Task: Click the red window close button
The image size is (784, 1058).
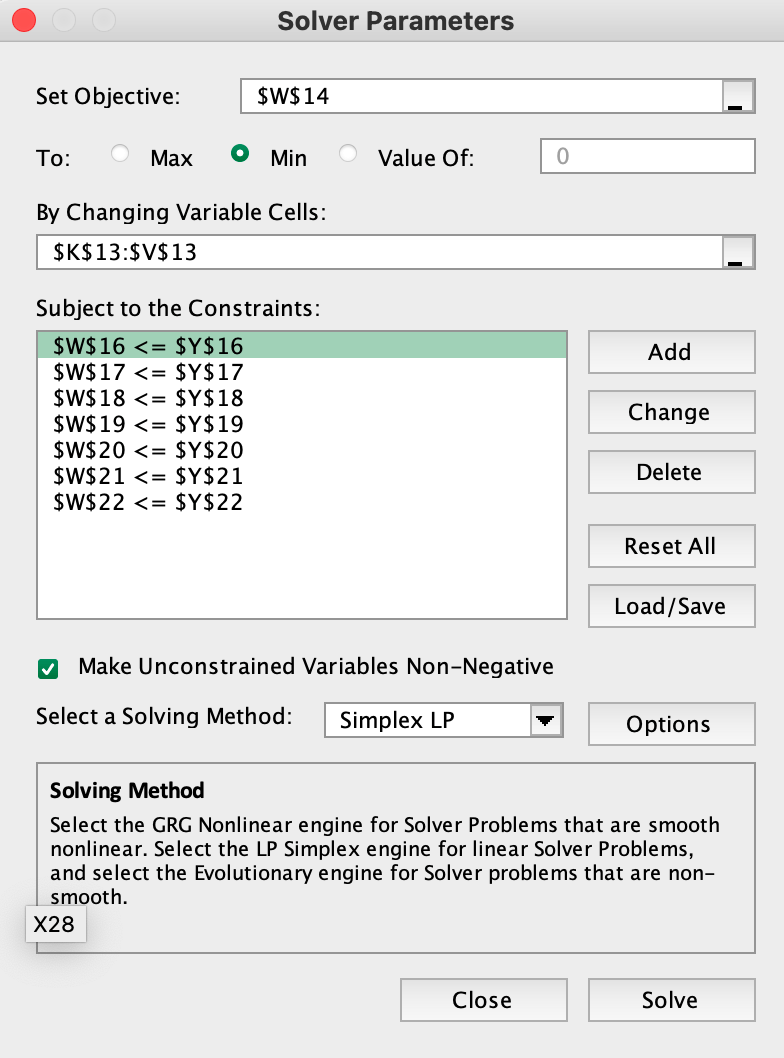Action: coord(24,20)
